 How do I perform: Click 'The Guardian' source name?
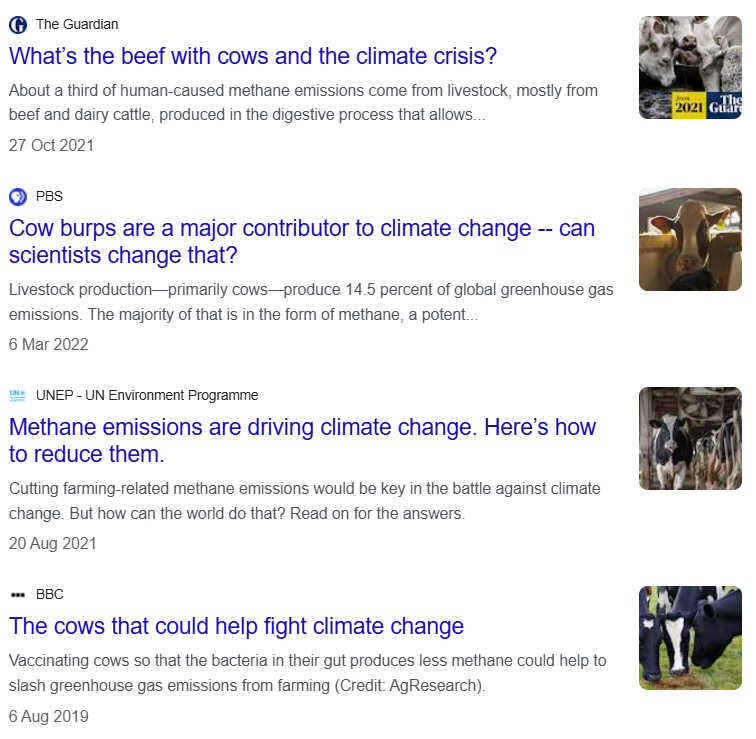point(77,25)
